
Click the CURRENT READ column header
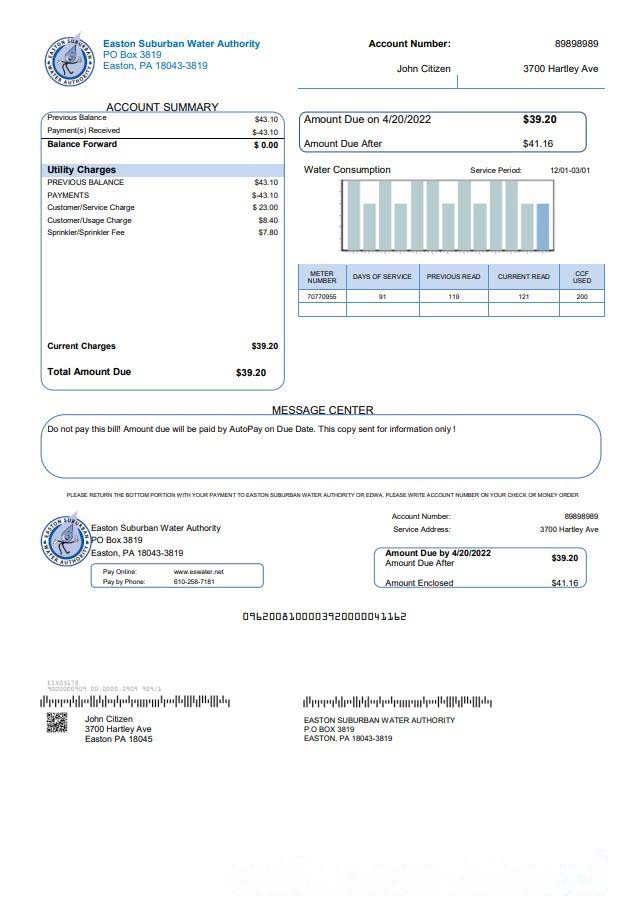(x=523, y=276)
